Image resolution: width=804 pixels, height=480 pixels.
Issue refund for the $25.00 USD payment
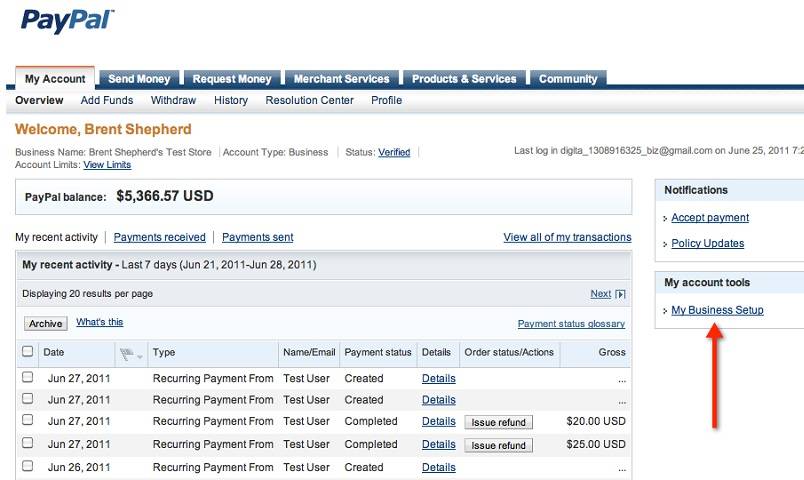[x=498, y=445]
